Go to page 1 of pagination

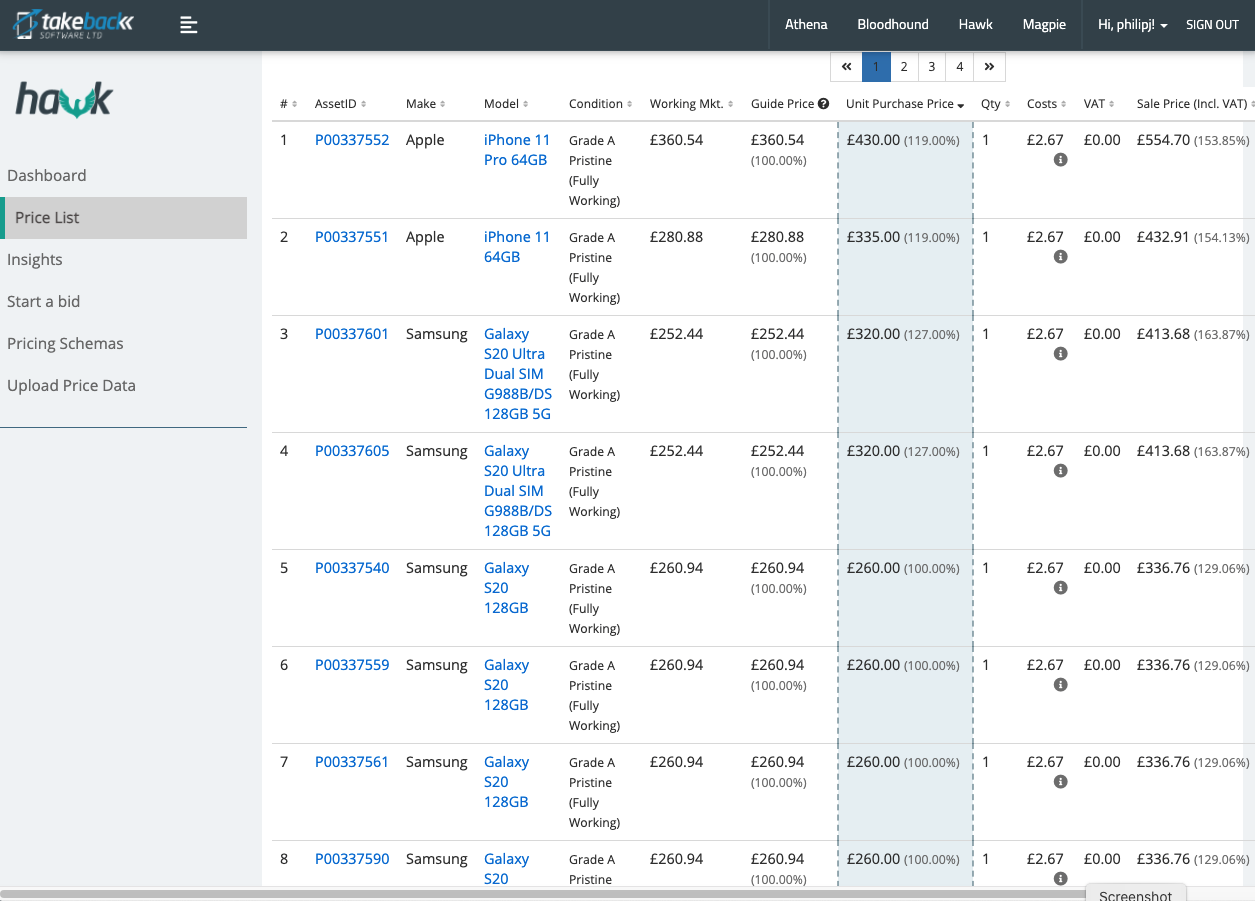(x=876, y=67)
